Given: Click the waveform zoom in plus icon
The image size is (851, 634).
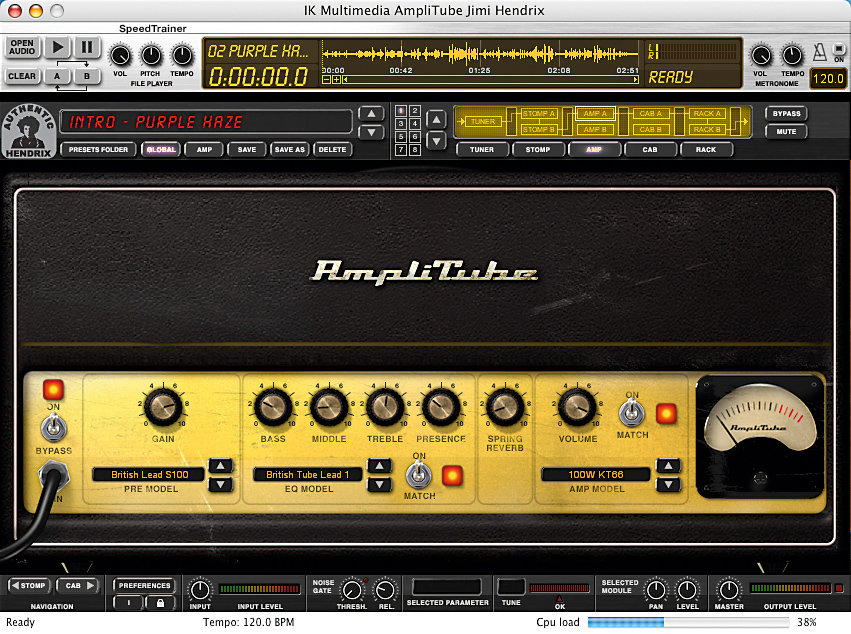Looking at the screenshot, I should 336,80.
